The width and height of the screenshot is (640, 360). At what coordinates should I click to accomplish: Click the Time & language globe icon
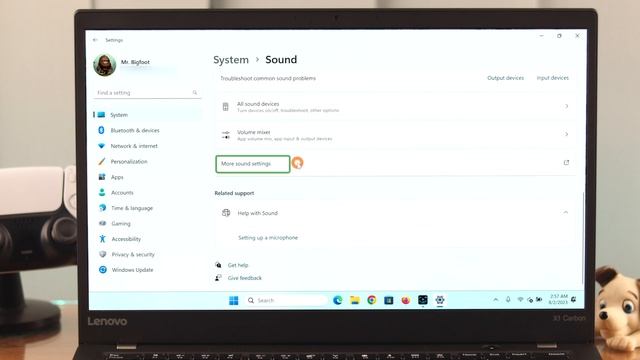click(102, 208)
